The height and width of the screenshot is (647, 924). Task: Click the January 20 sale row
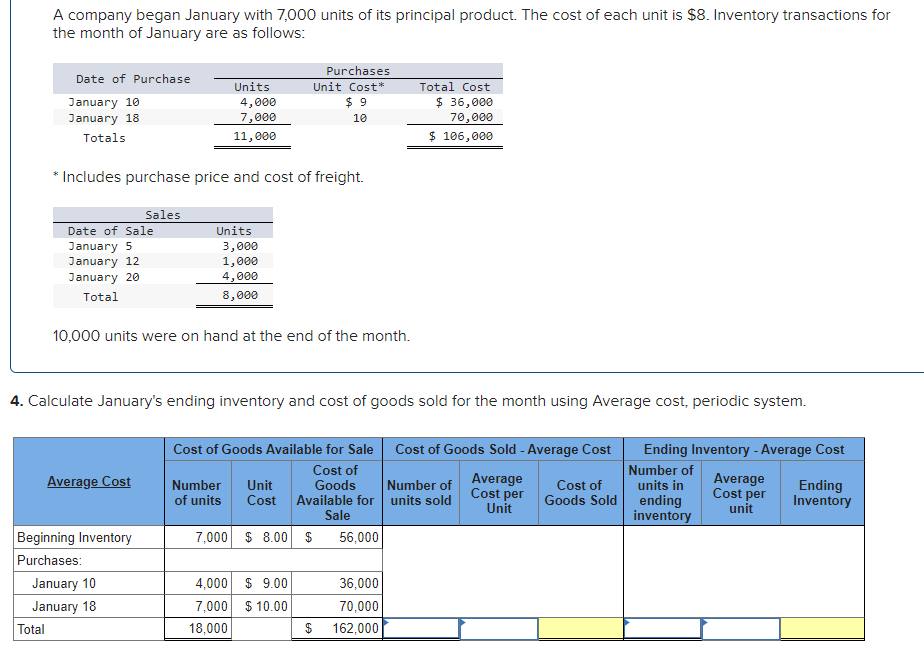pyautogui.click(x=163, y=277)
